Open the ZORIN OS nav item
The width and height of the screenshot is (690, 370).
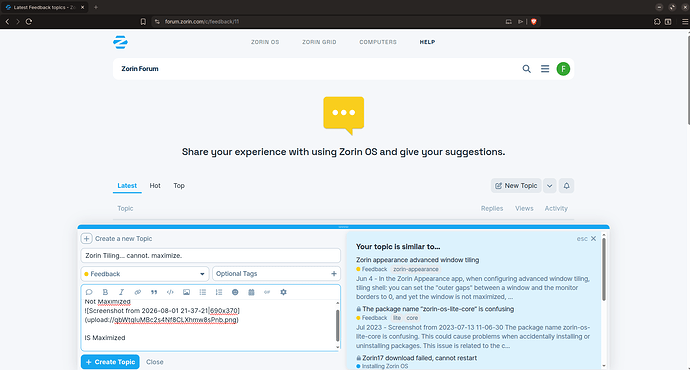pos(265,42)
